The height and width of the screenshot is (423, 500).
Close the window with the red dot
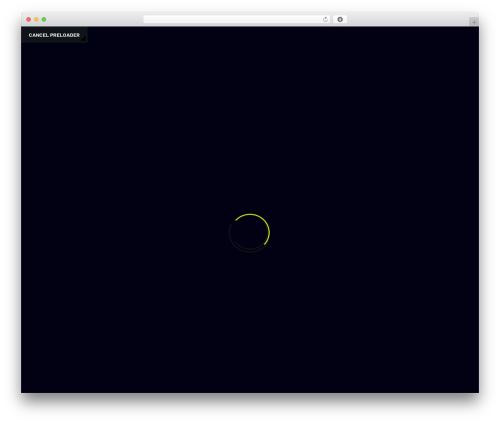click(x=29, y=20)
